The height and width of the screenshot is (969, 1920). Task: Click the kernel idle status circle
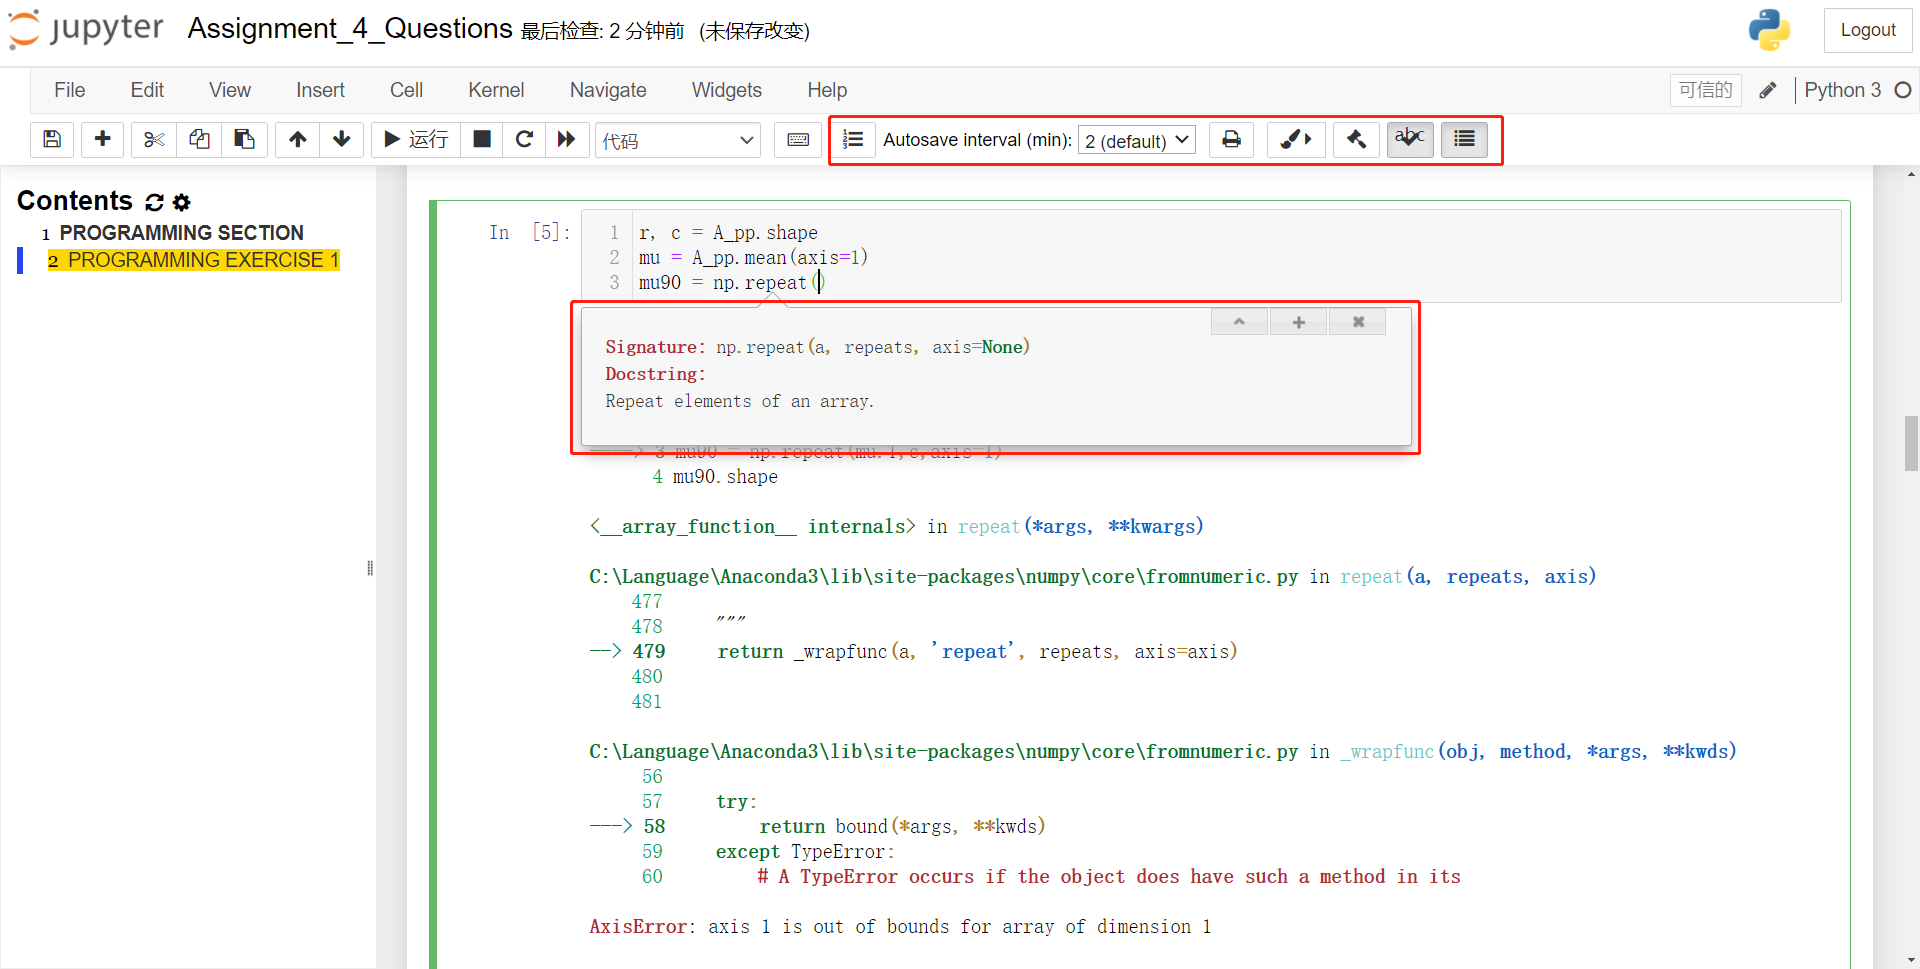[1903, 90]
